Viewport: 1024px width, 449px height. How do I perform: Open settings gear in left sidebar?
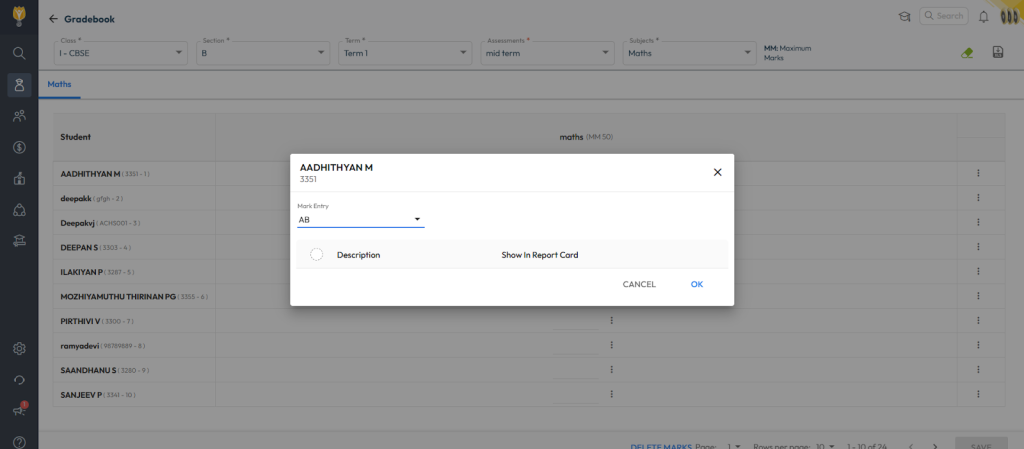[x=19, y=349]
